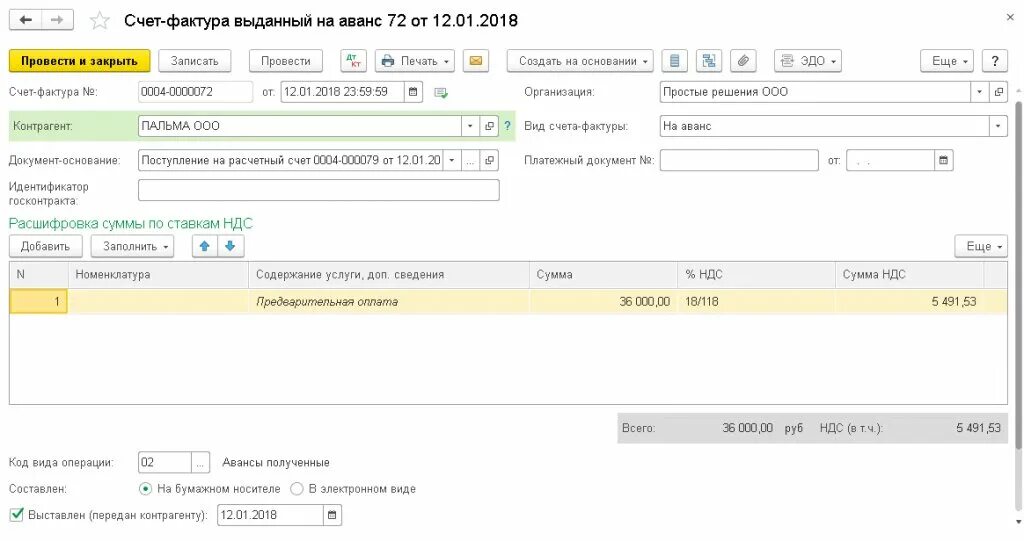Viewport: 1024px width, 541px height.
Task: Click green question mark next to Контрагент
Action: click(507, 126)
